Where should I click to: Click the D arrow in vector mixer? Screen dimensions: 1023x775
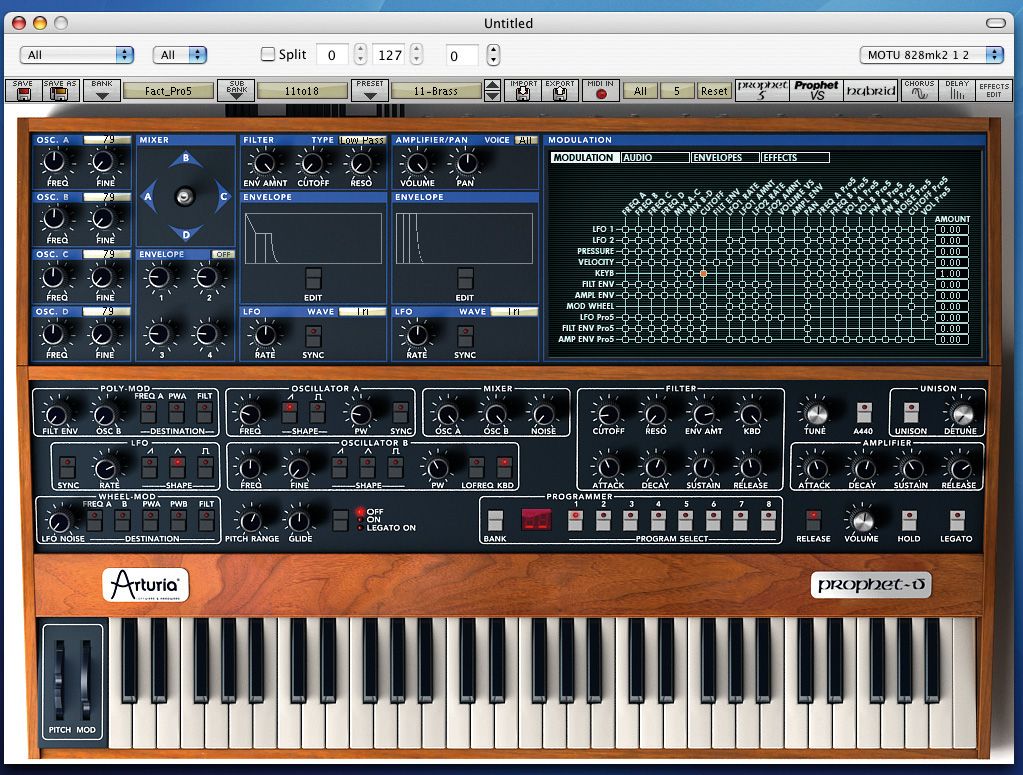(186, 234)
